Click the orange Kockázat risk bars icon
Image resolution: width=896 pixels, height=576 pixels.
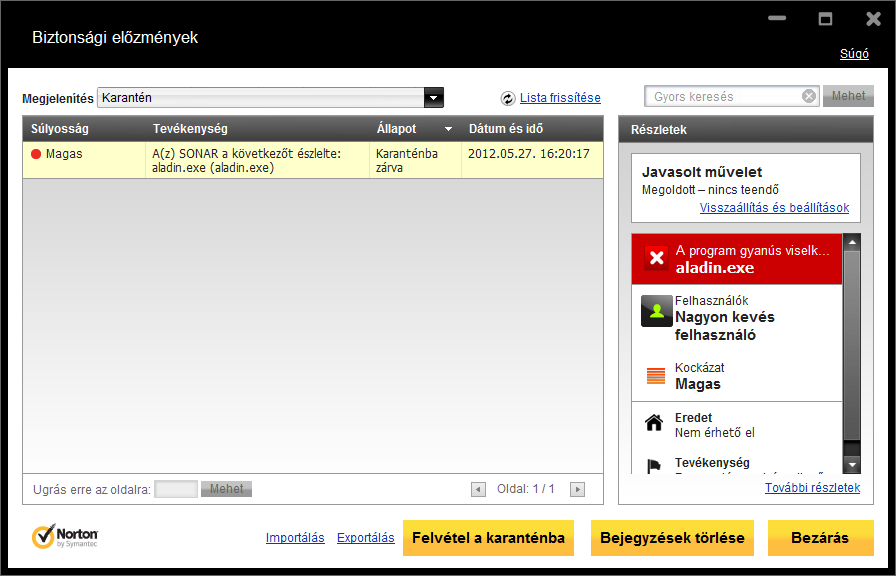point(656,375)
